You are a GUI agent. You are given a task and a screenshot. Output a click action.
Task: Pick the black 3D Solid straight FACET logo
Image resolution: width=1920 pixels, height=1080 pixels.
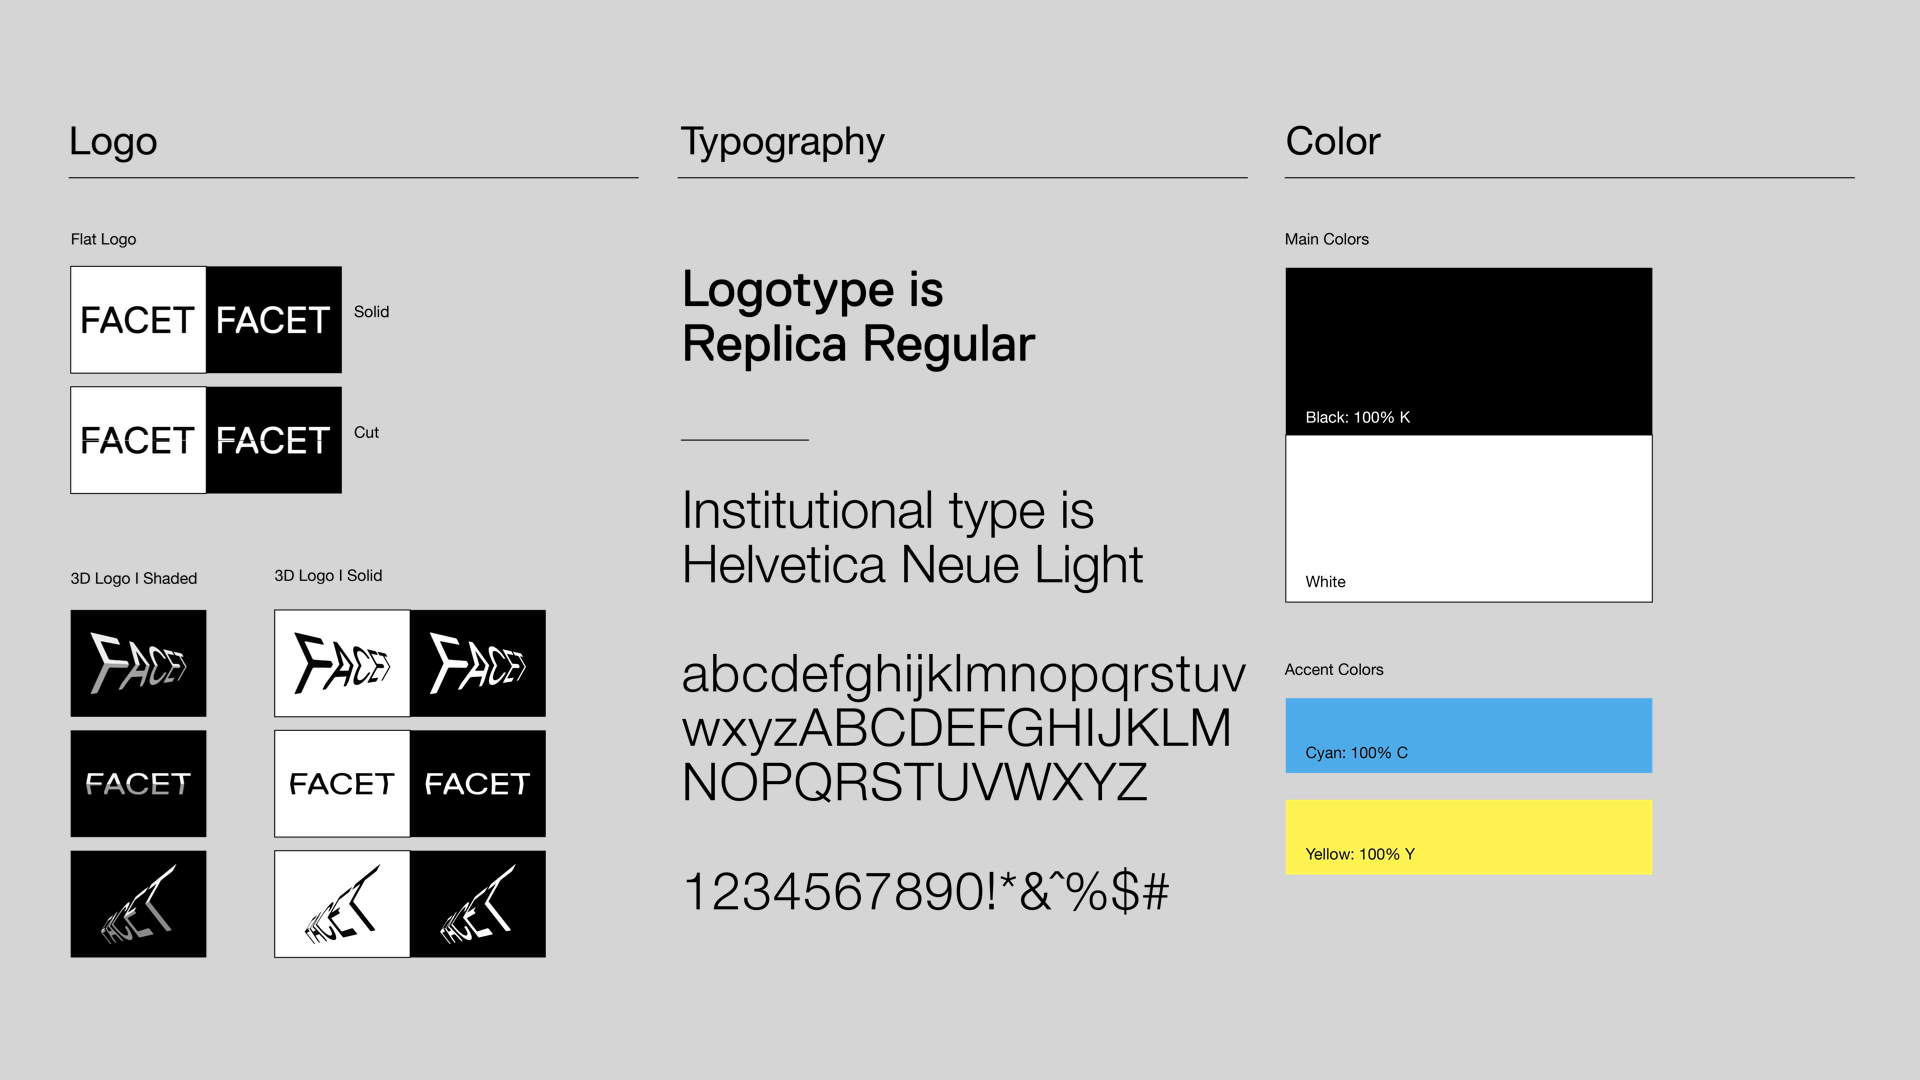[x=478, y=783]
